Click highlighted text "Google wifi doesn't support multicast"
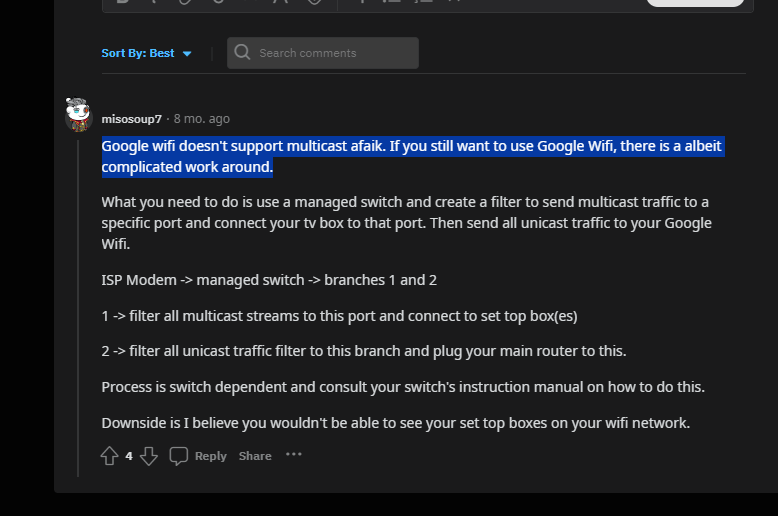Image resolution: width=778 pixels, height=516 pixels. [226, 146]
